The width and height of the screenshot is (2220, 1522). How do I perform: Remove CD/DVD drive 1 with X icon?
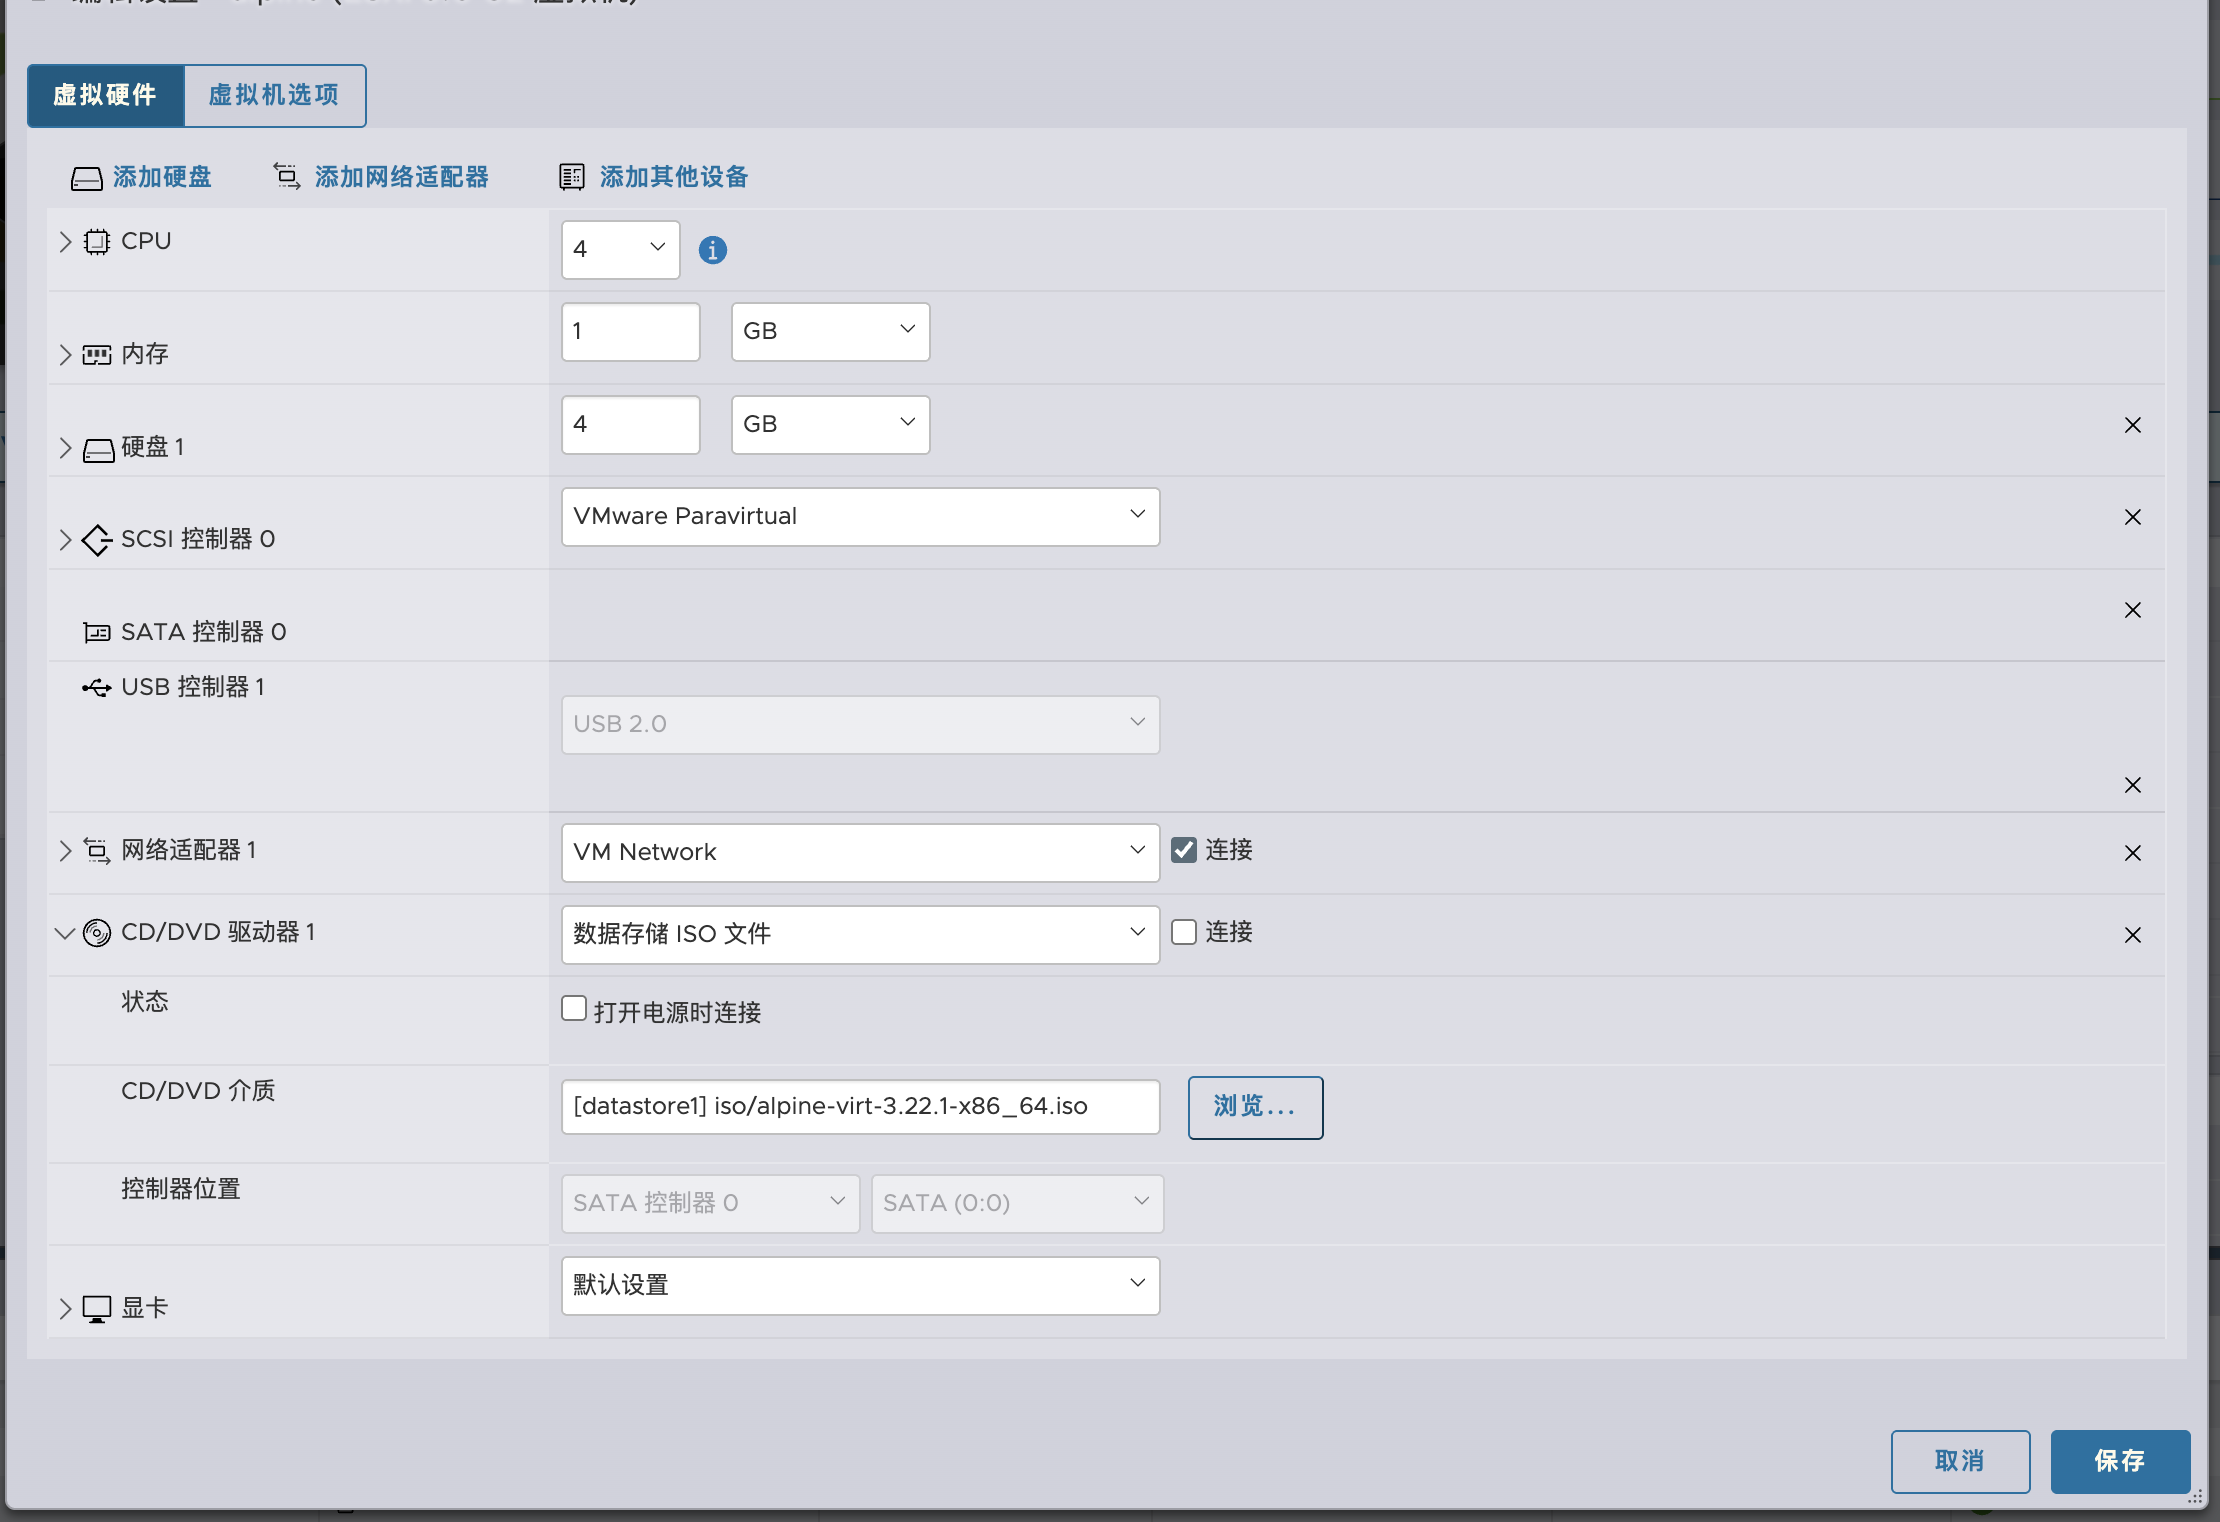tap(2132, 935)
